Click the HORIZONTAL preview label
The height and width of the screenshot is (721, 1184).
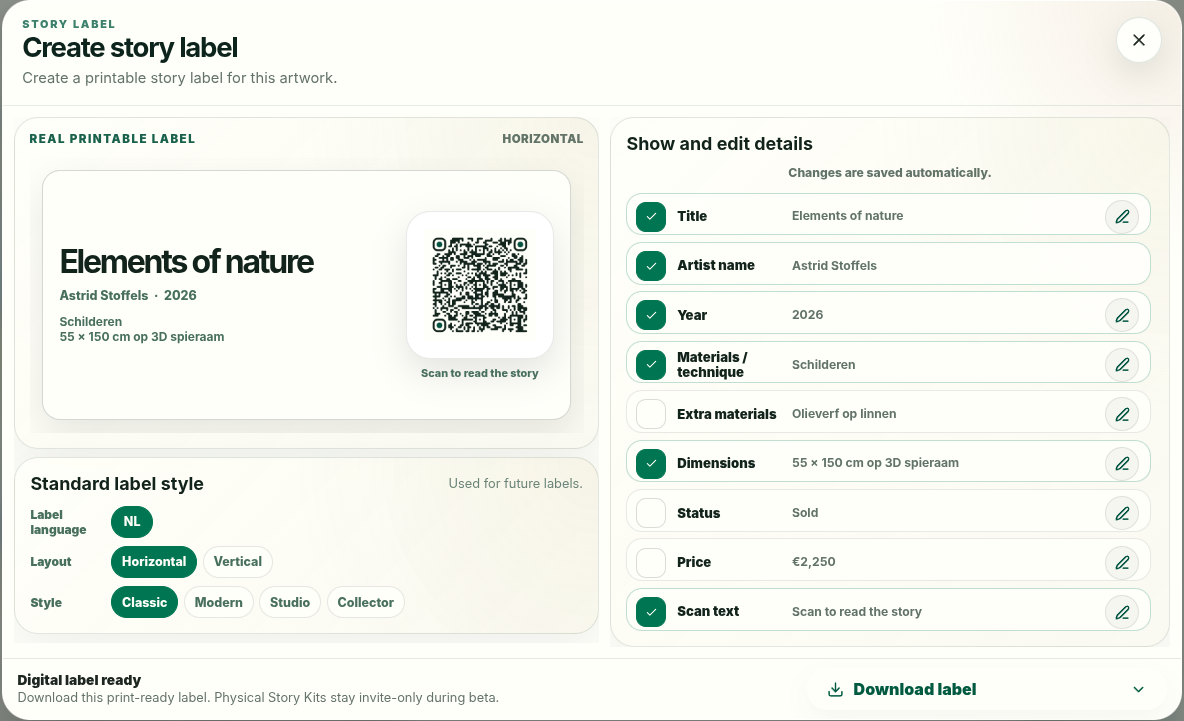(x=542, y=139)
